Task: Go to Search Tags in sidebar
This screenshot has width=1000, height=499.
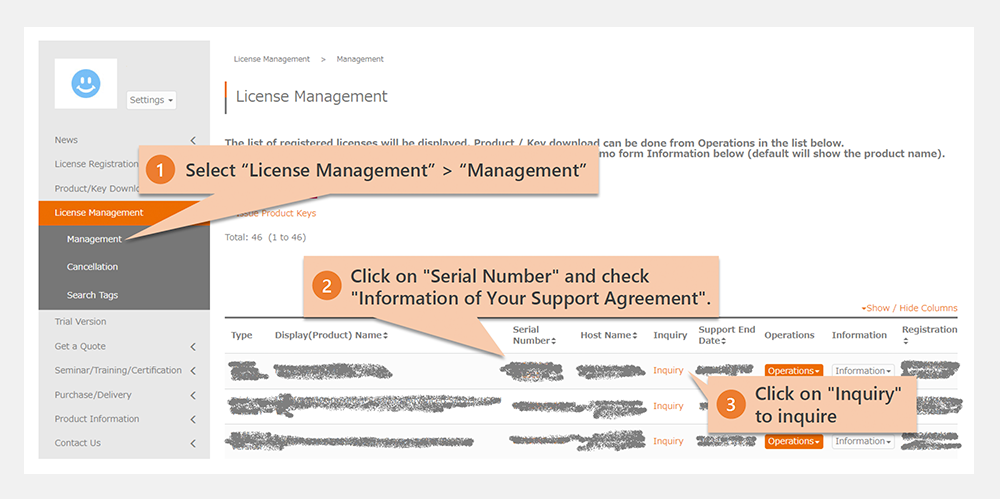Action: click(94, 295)
